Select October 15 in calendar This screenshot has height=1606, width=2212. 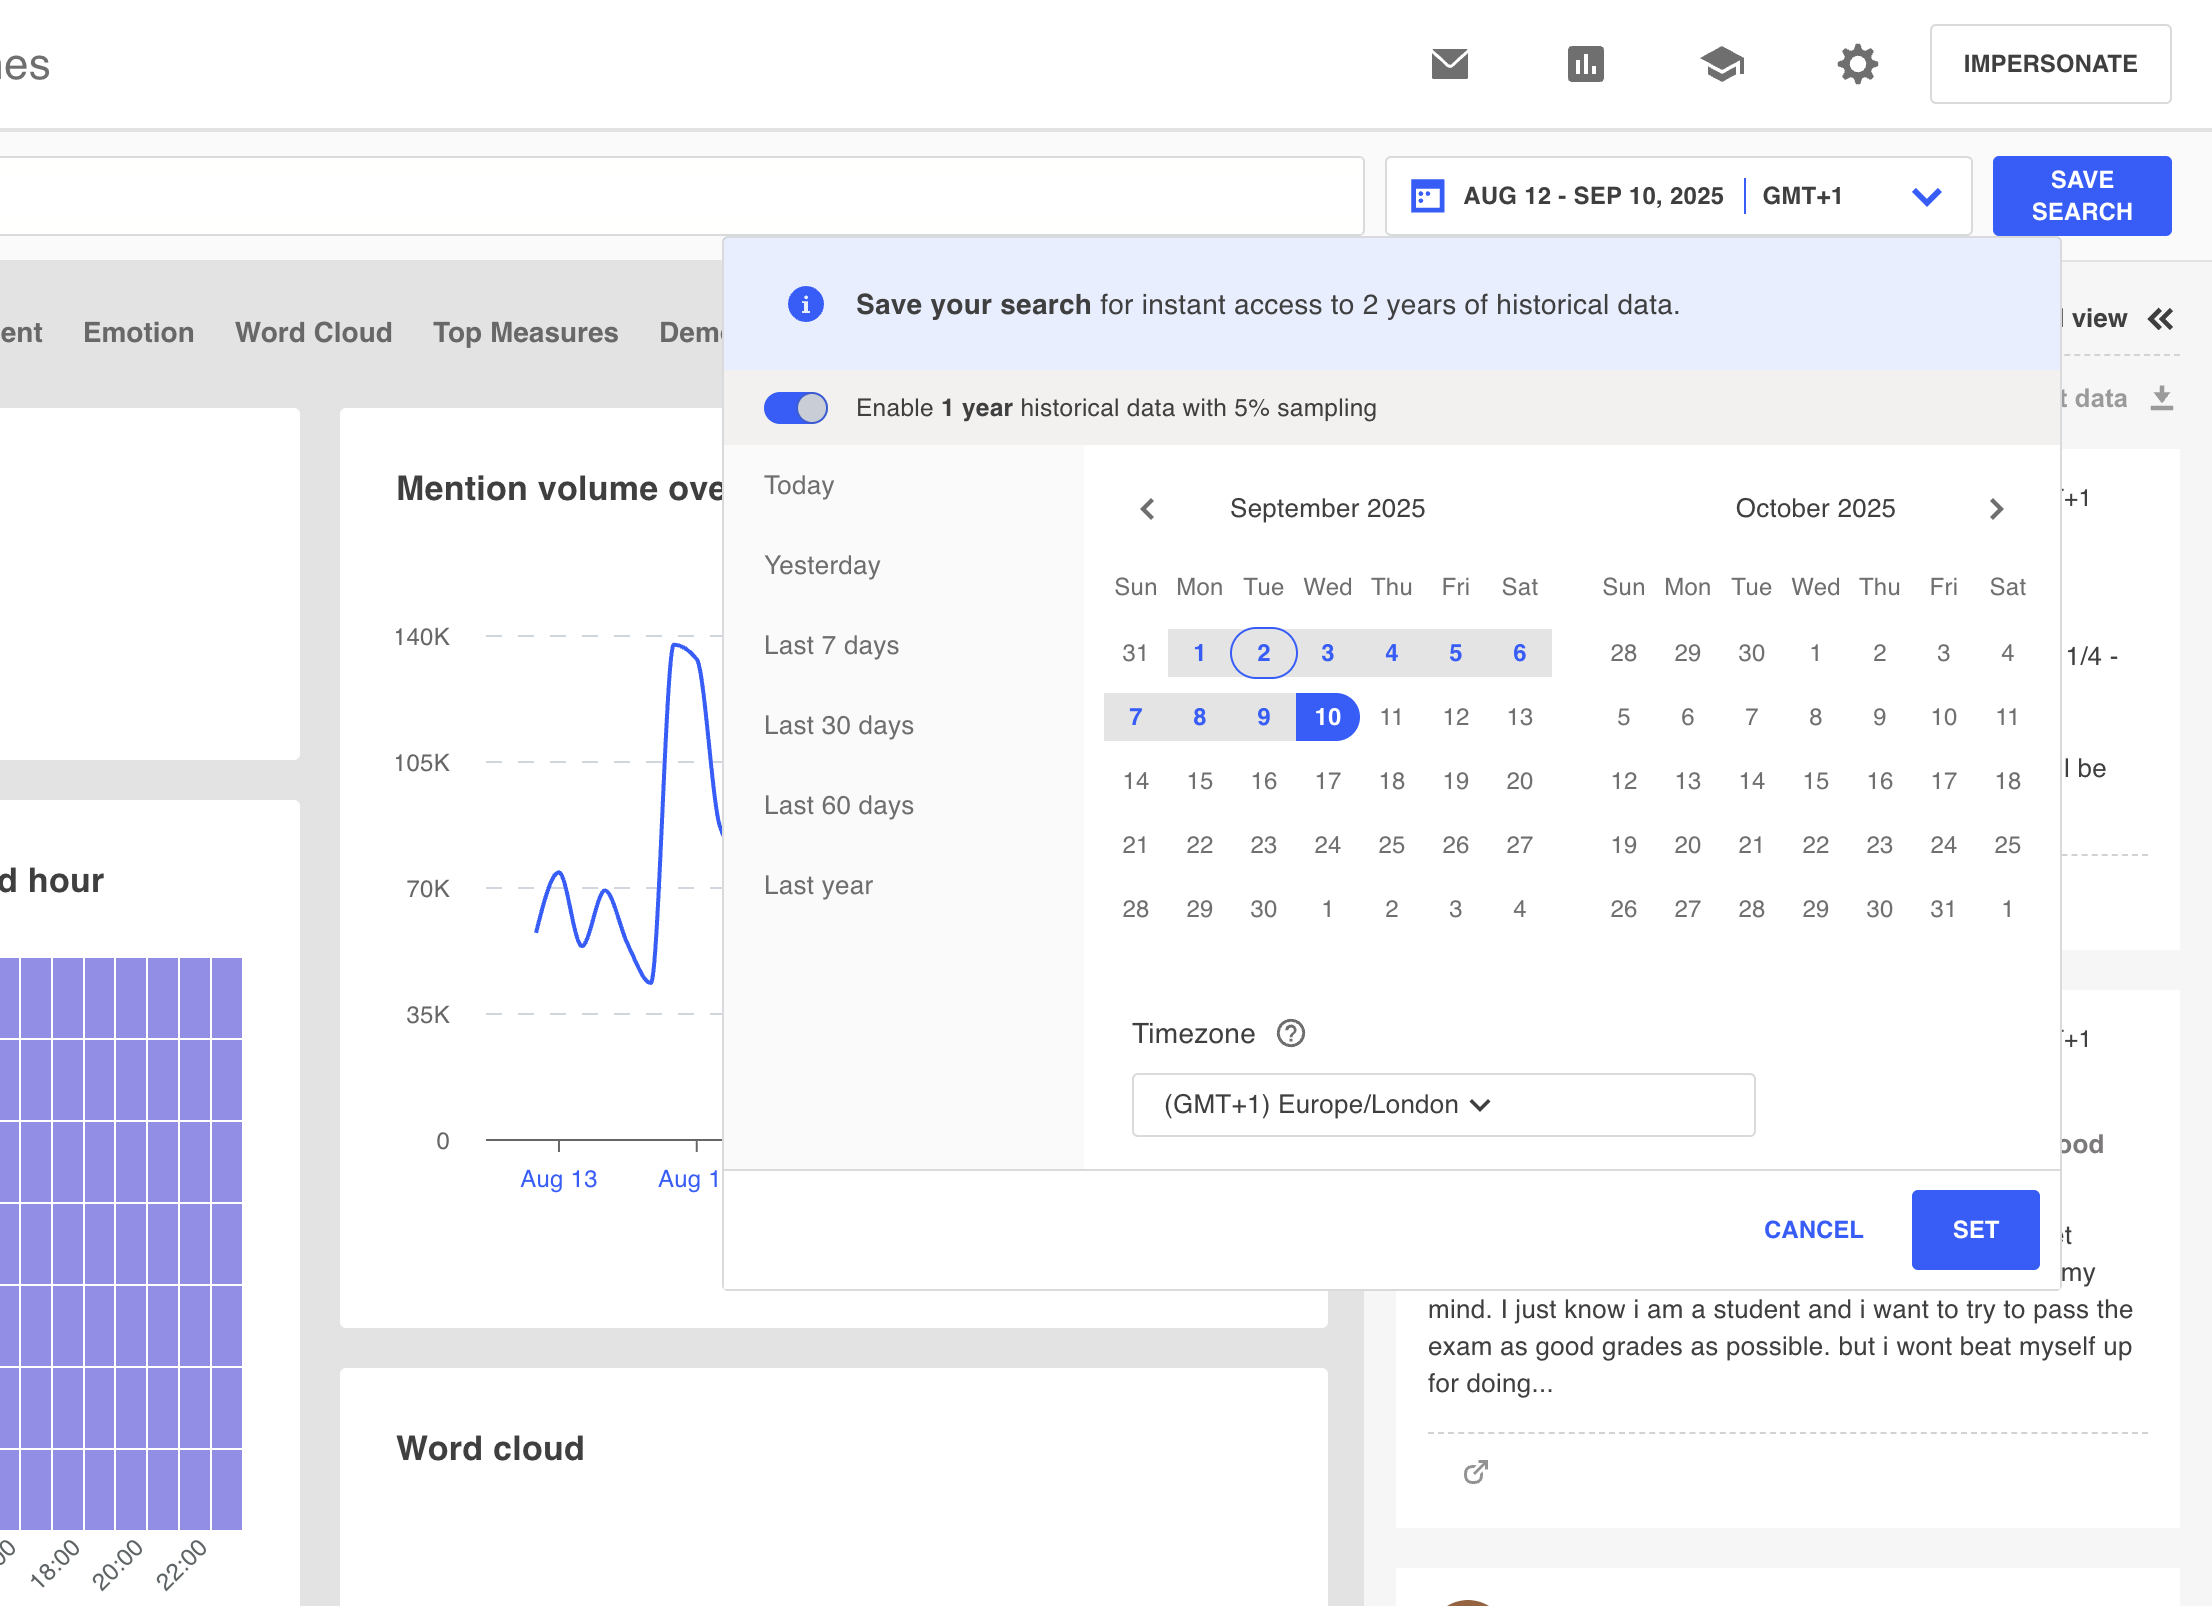click(1815, 781)
